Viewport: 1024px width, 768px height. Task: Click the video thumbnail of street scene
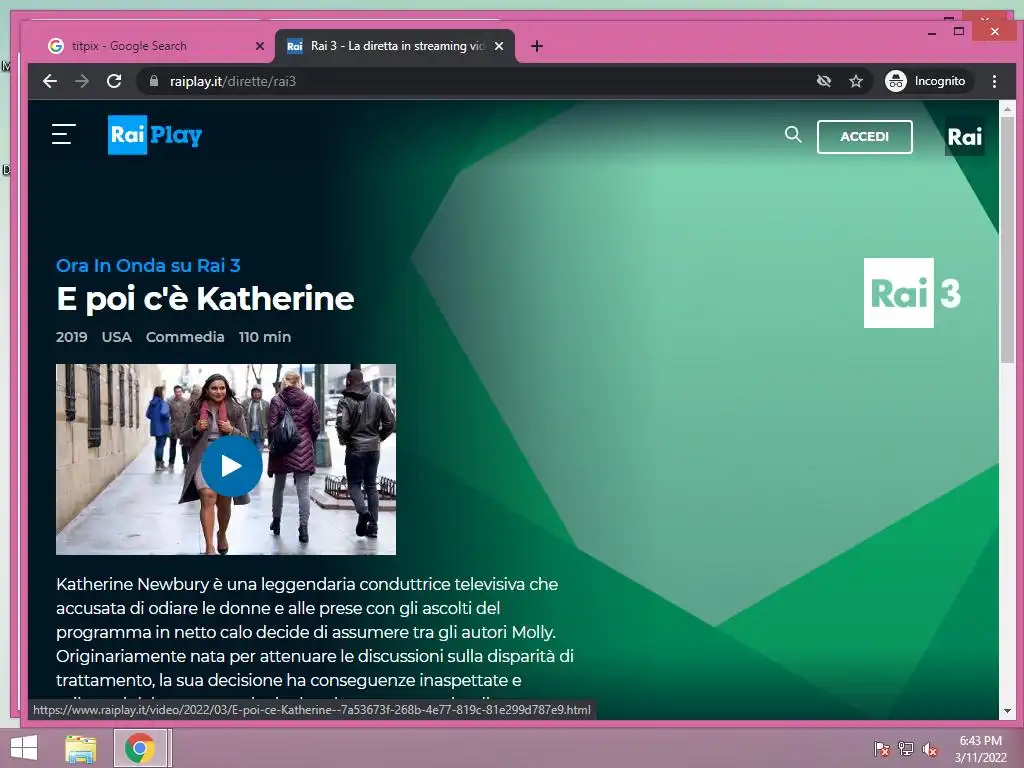[226, 459]
